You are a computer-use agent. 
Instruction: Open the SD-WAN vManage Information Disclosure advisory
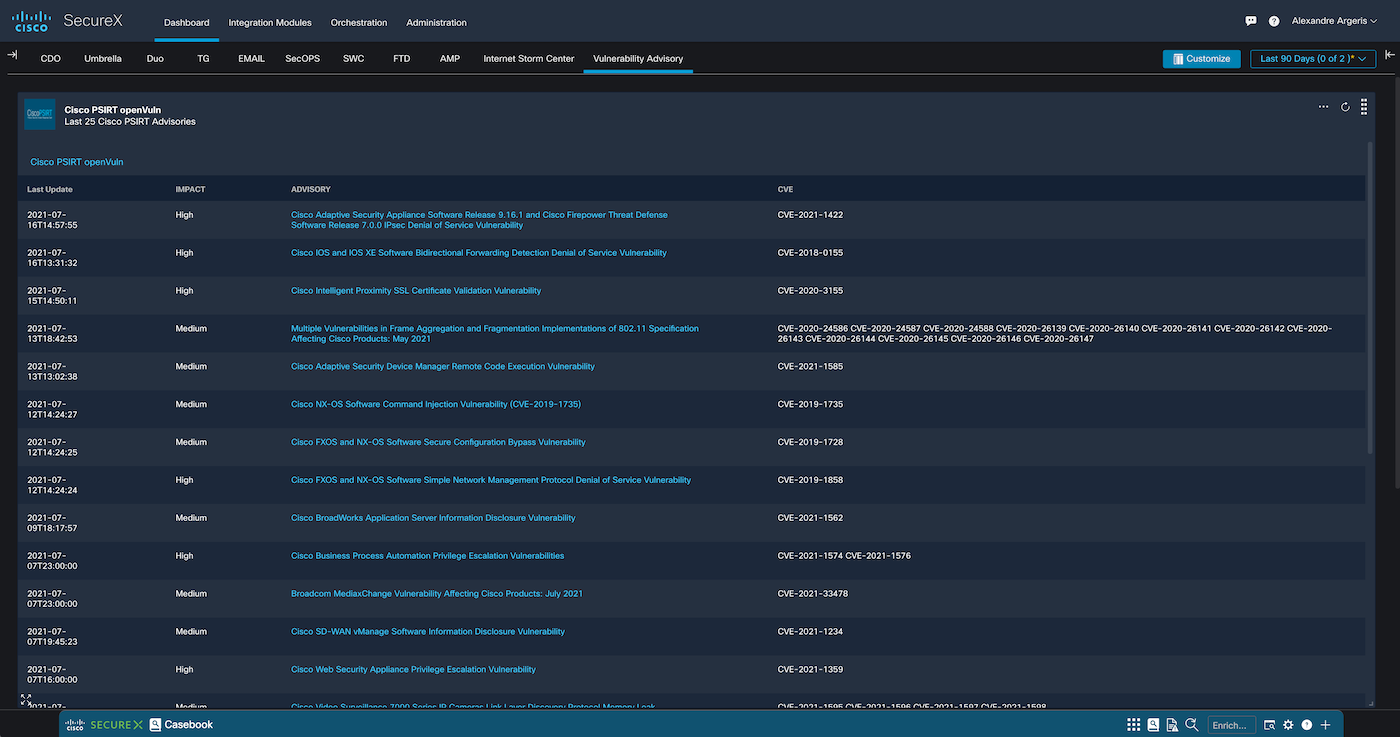428,632
